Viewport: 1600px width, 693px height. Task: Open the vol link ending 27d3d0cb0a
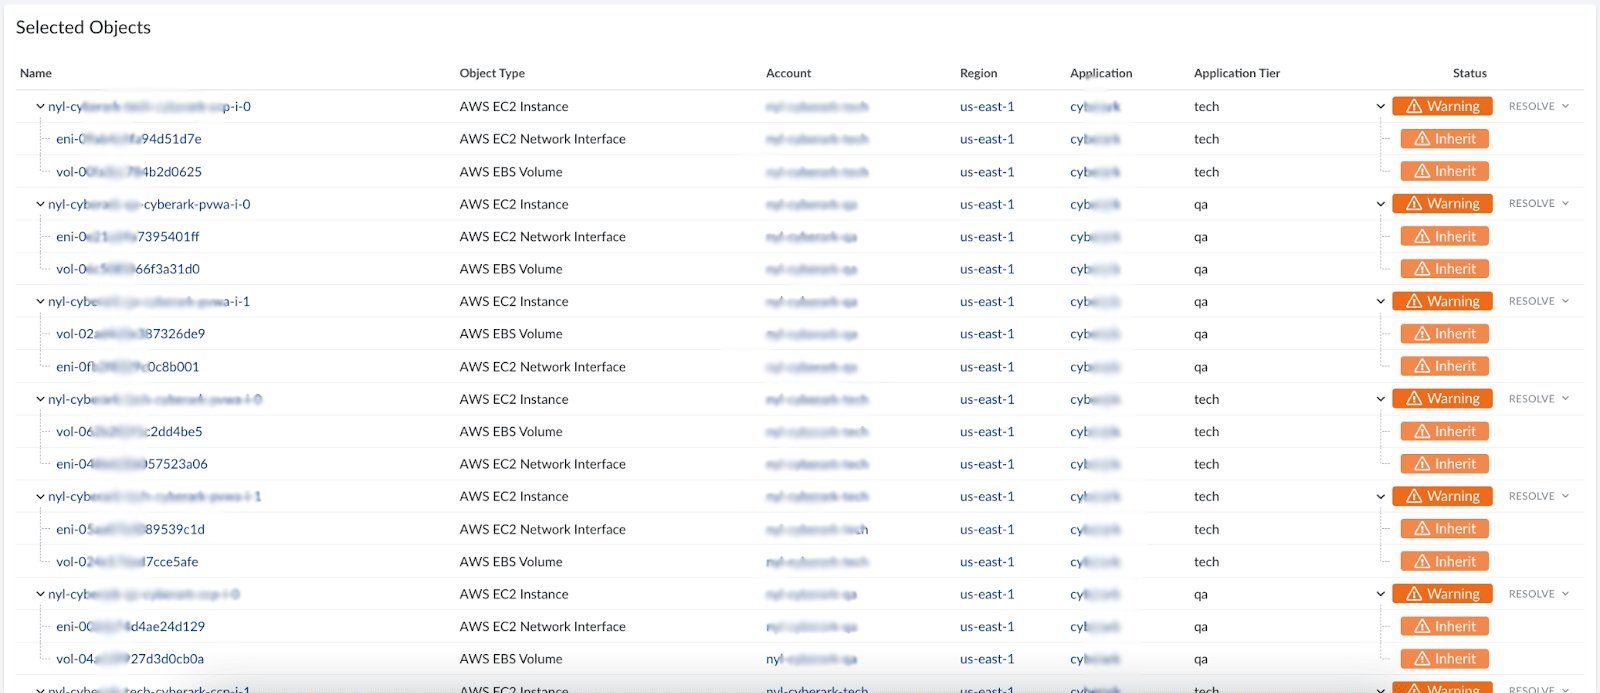pyautogui.click(x=130, y=659)
